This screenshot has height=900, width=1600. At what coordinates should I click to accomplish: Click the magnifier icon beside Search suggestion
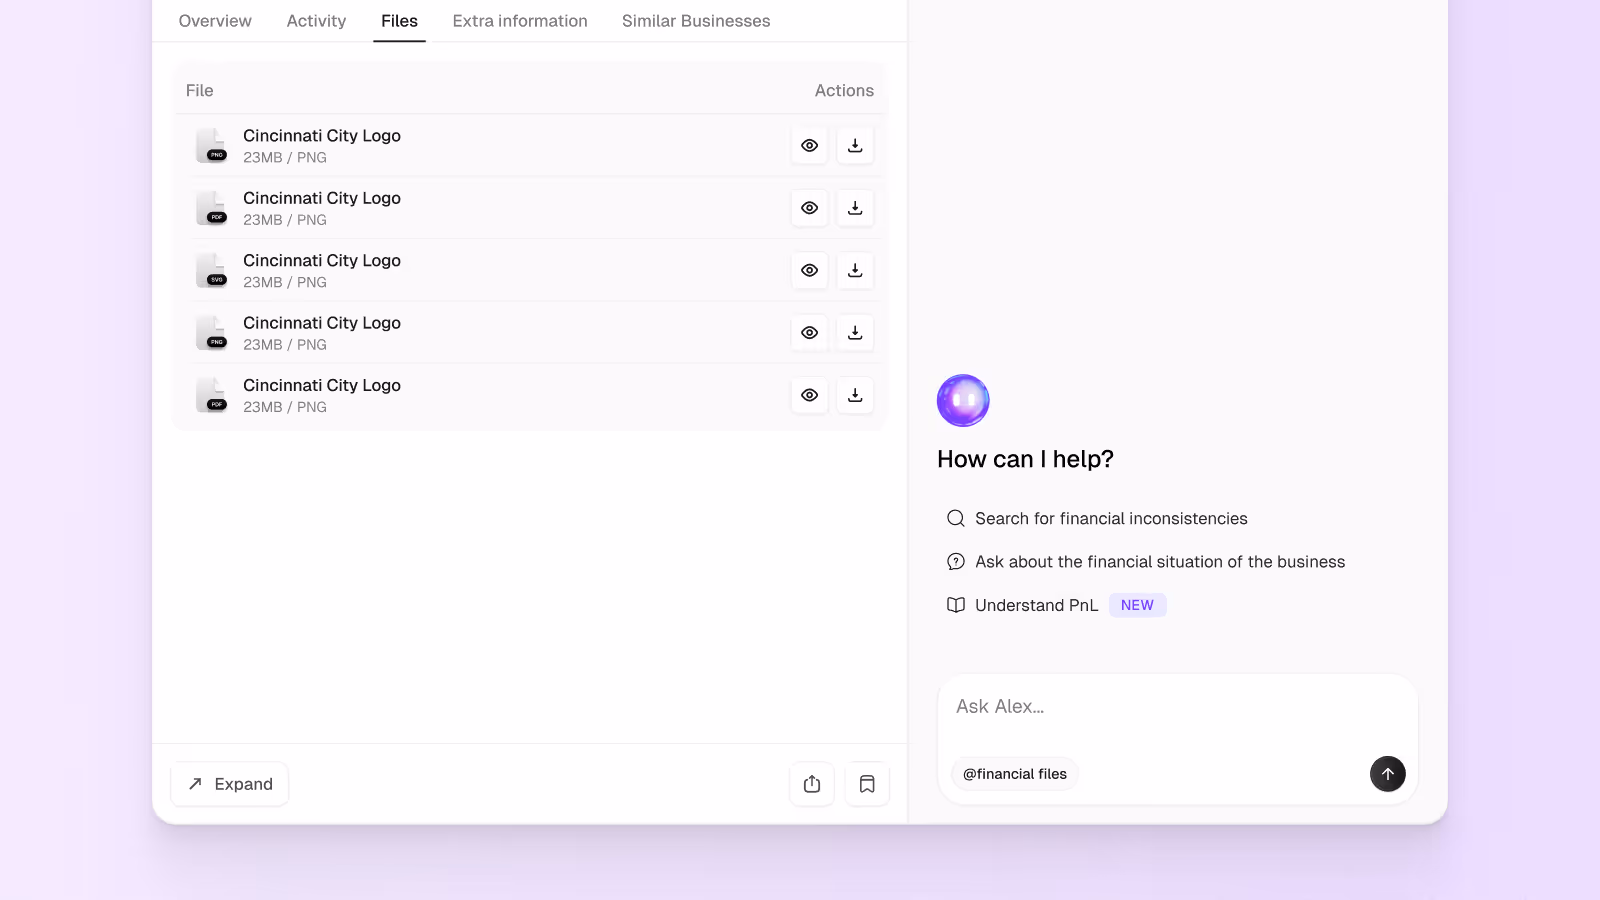coord(956,518)
